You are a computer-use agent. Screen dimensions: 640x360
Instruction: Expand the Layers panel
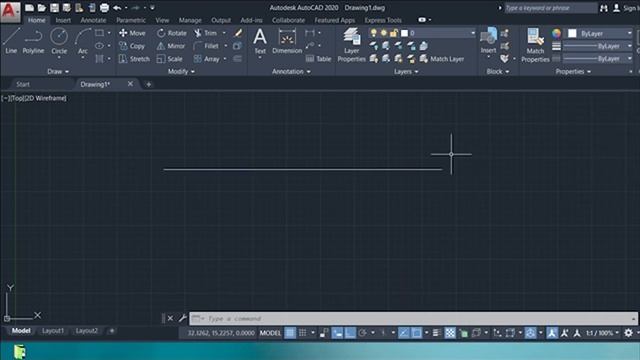(x=406, y=71)
